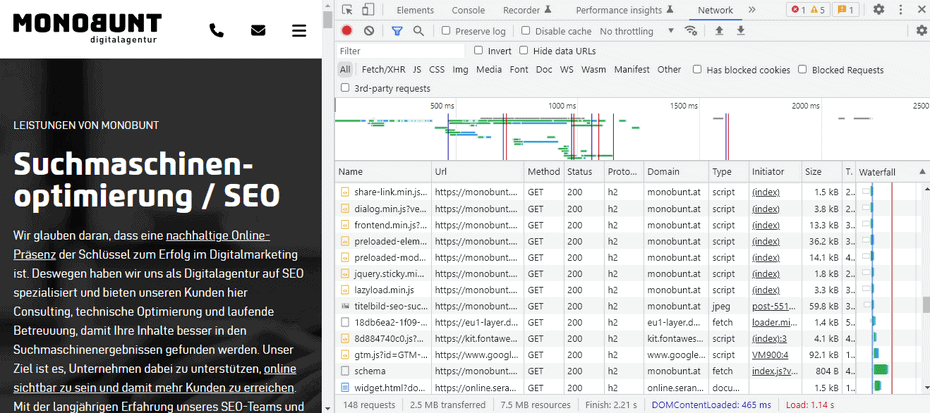This screenshot has width=930, height=413.
Task: Open the VM900:4 initiator link
Action: (770, 355)
